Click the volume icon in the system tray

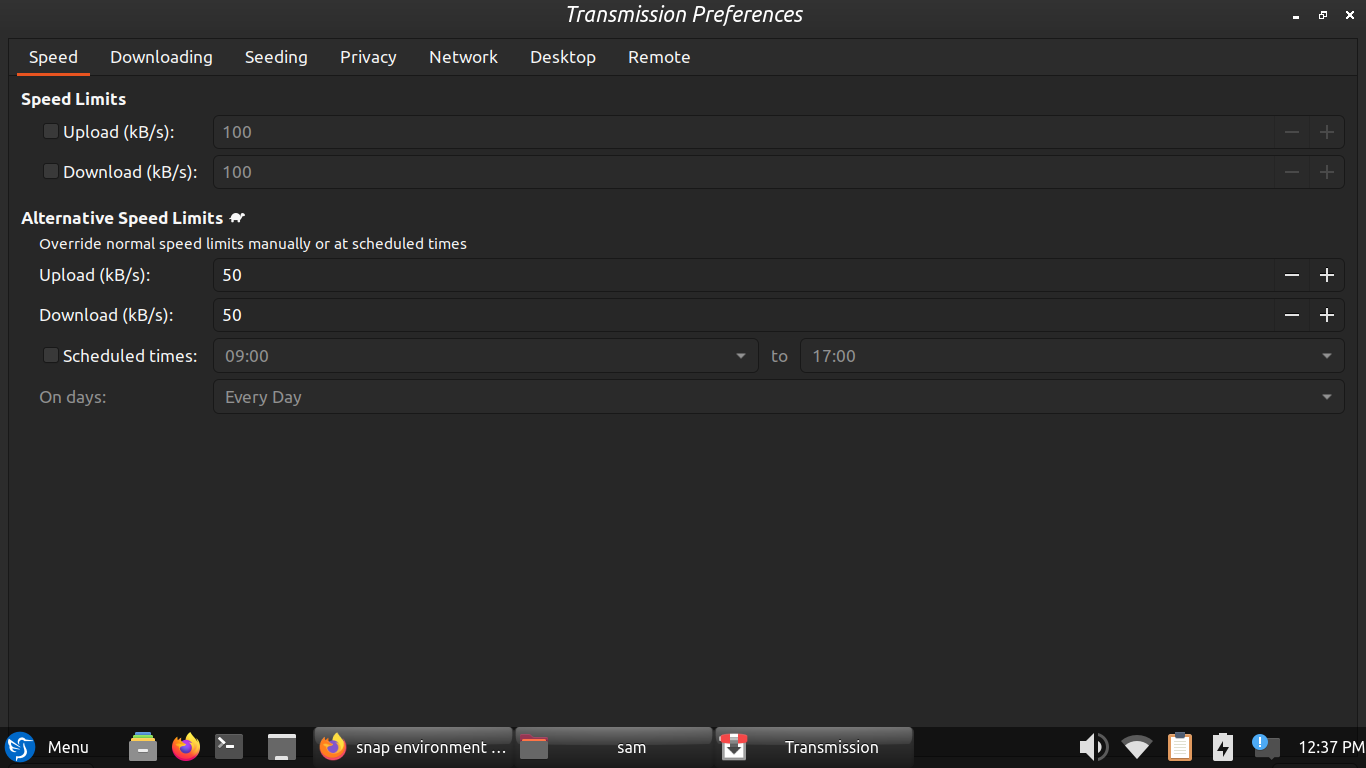(x=1093, y=747)
